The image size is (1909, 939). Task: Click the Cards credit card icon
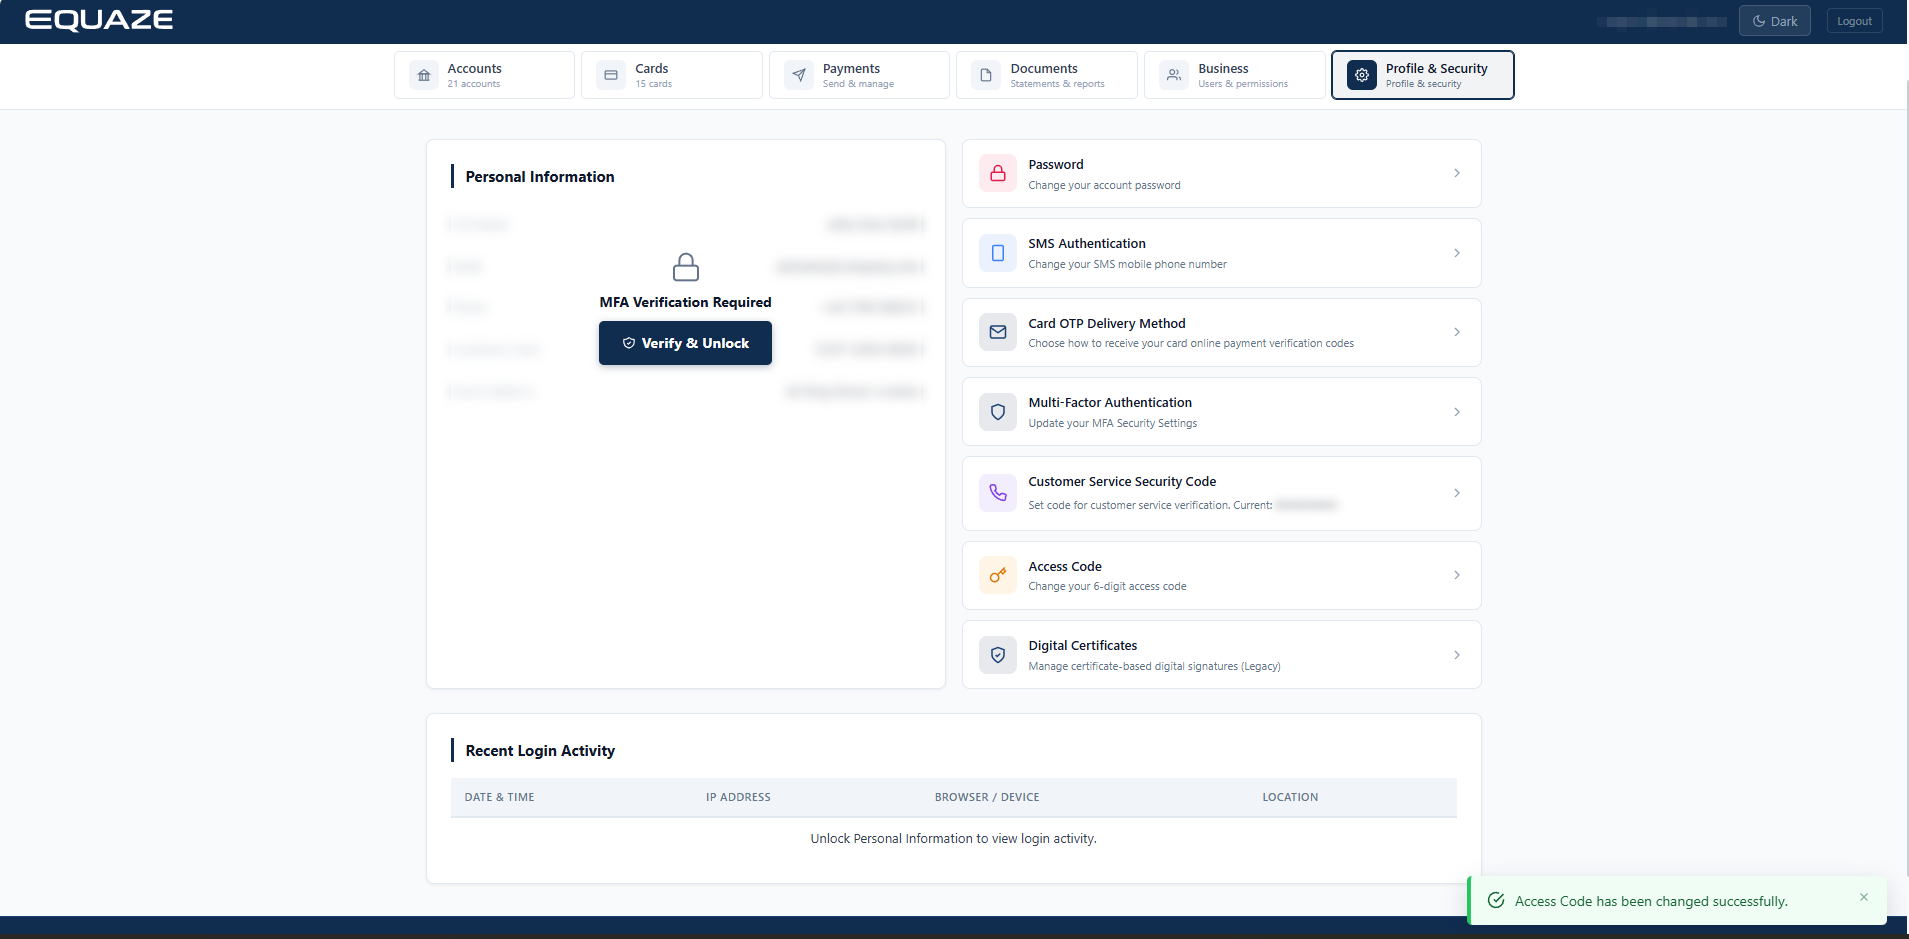pyautogui.click(x=611, y=75)
